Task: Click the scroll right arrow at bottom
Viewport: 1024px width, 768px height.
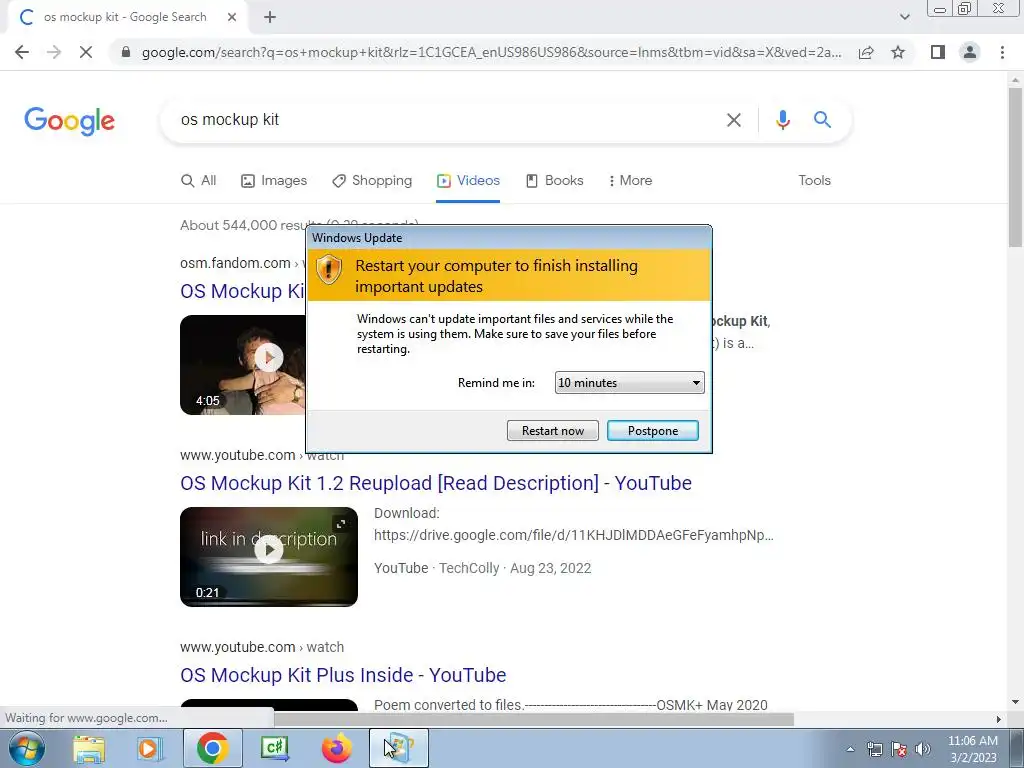Action: coord(999,719)
